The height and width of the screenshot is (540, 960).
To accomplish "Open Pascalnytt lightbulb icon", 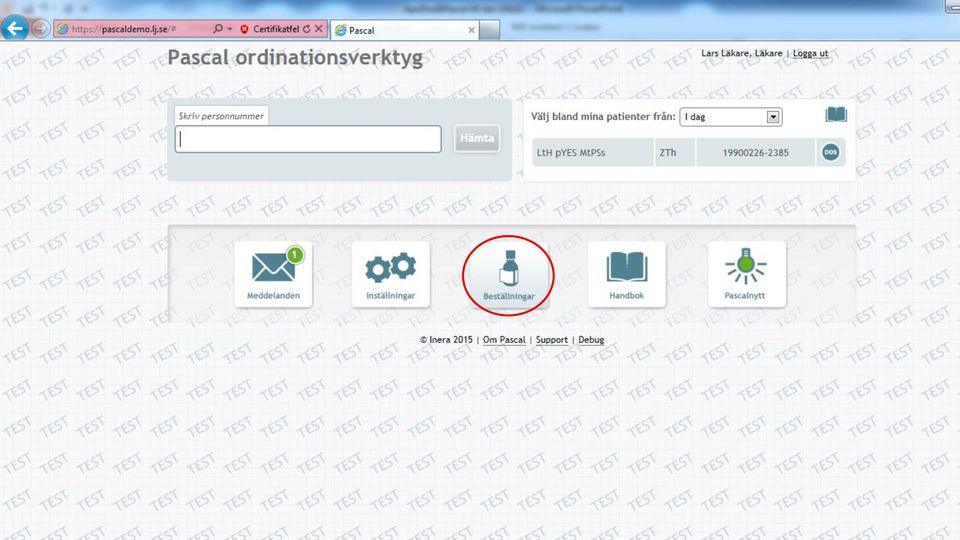I will coord(746,274).
